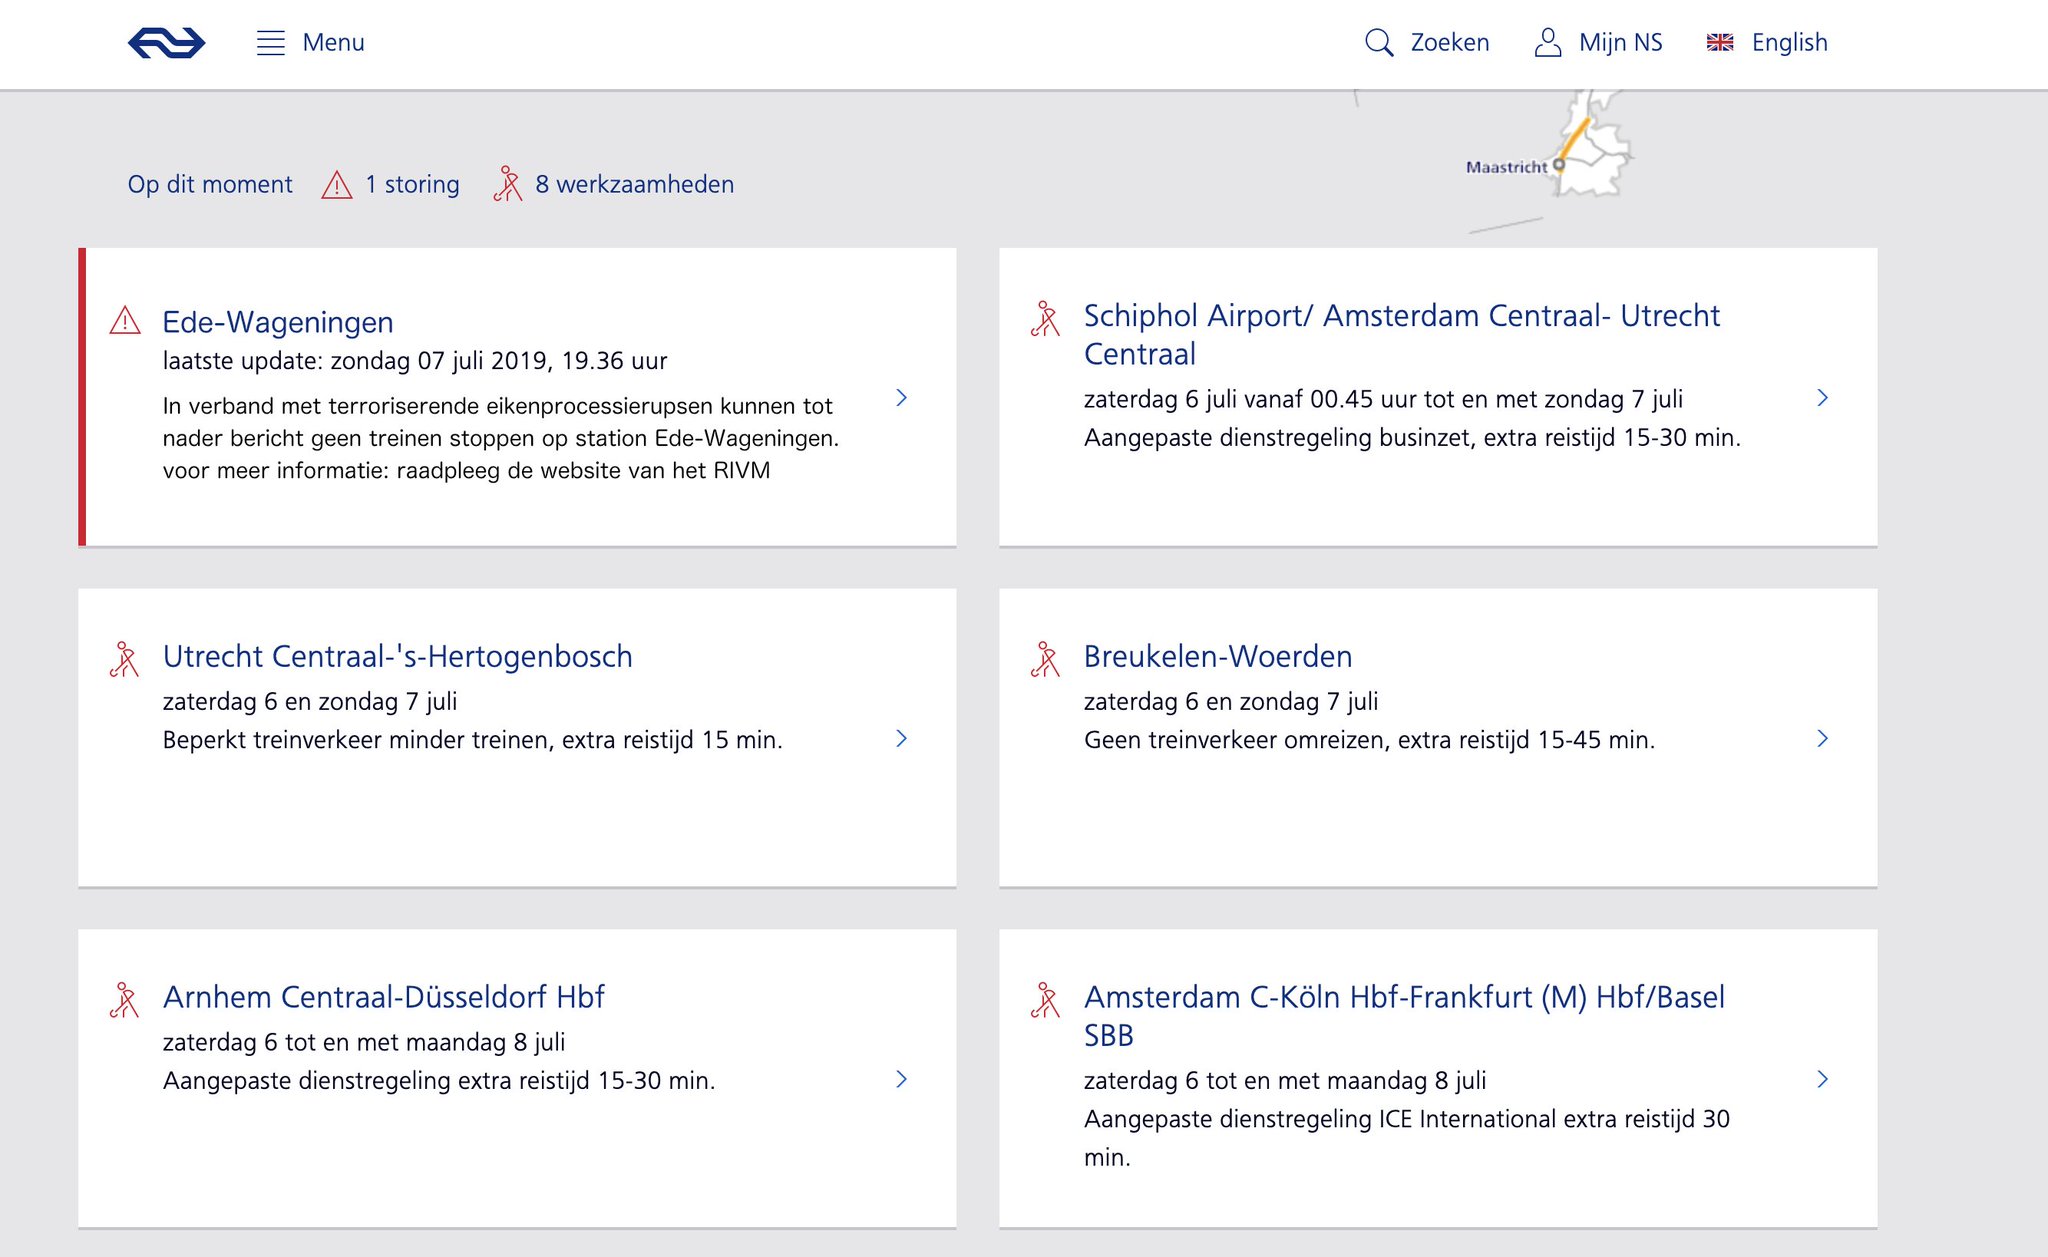Open Zoeken search link

coord(1449,43)
